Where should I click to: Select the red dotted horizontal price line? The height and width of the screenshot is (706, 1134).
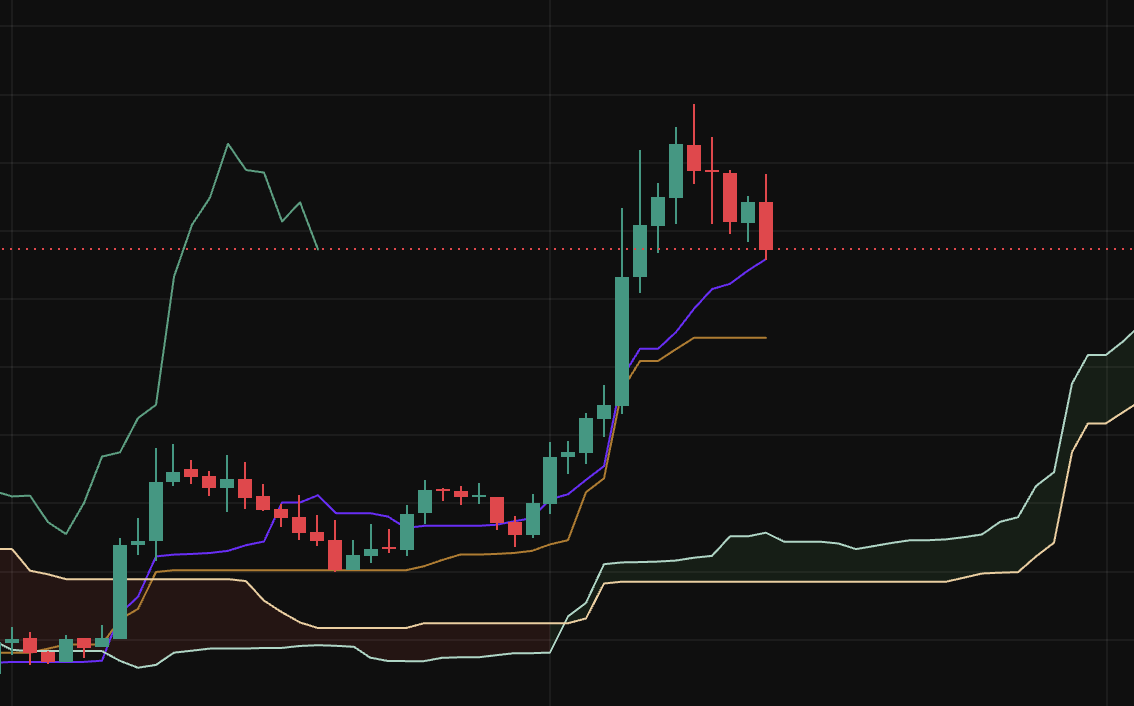(567, 249)
